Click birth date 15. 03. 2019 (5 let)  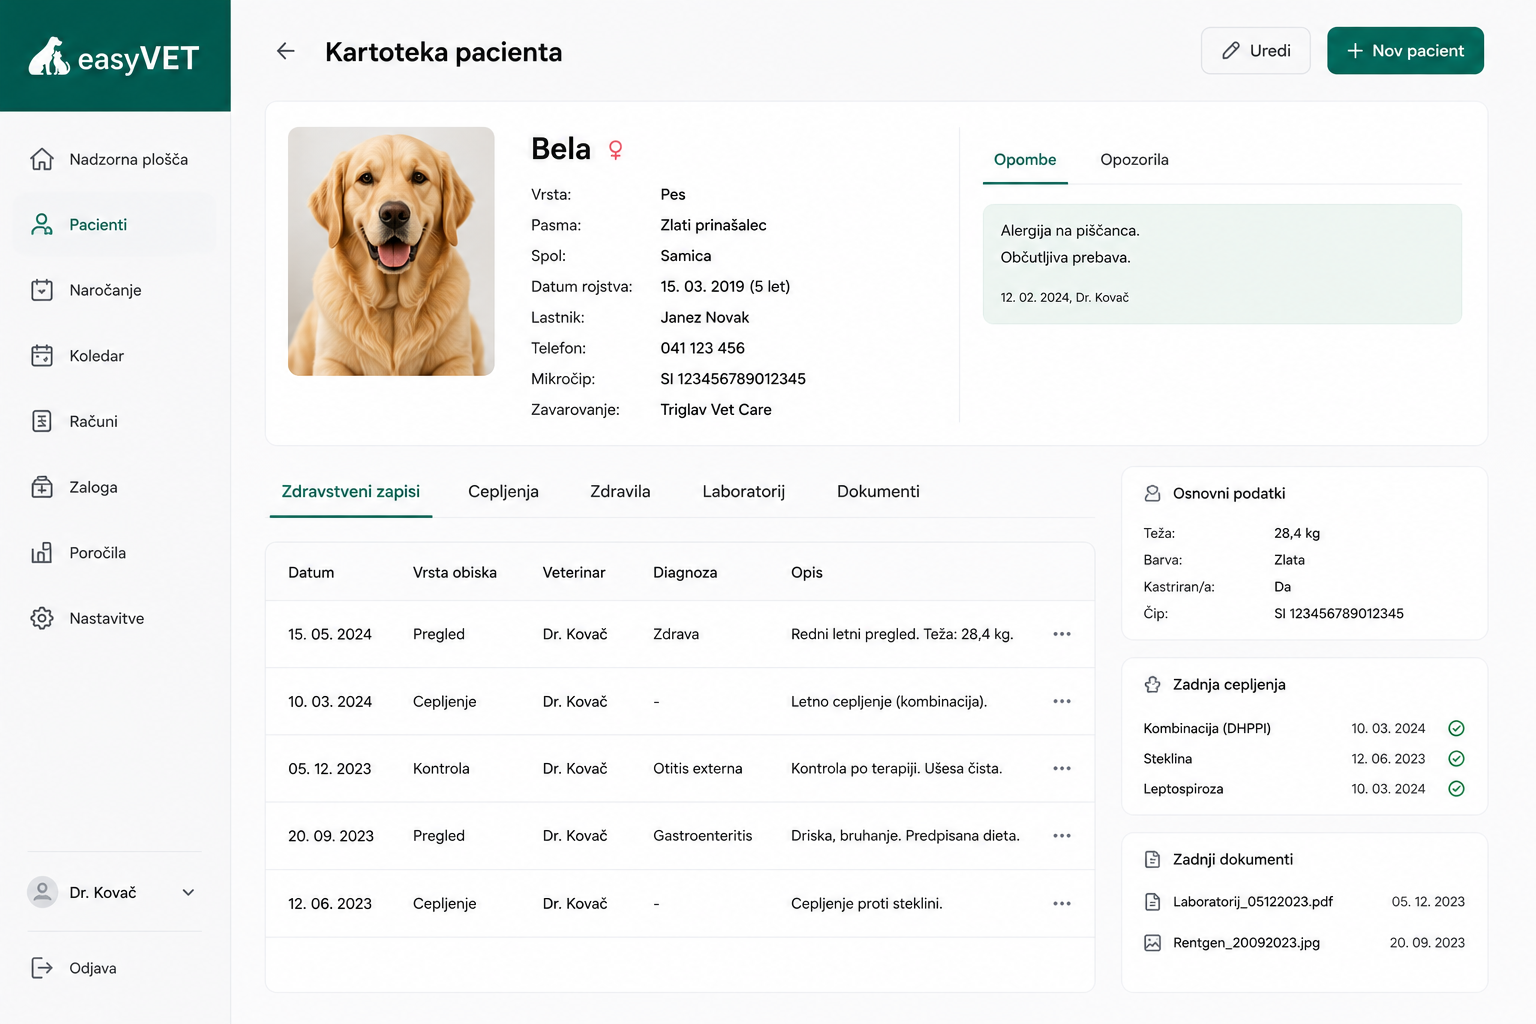click(725, 287)
